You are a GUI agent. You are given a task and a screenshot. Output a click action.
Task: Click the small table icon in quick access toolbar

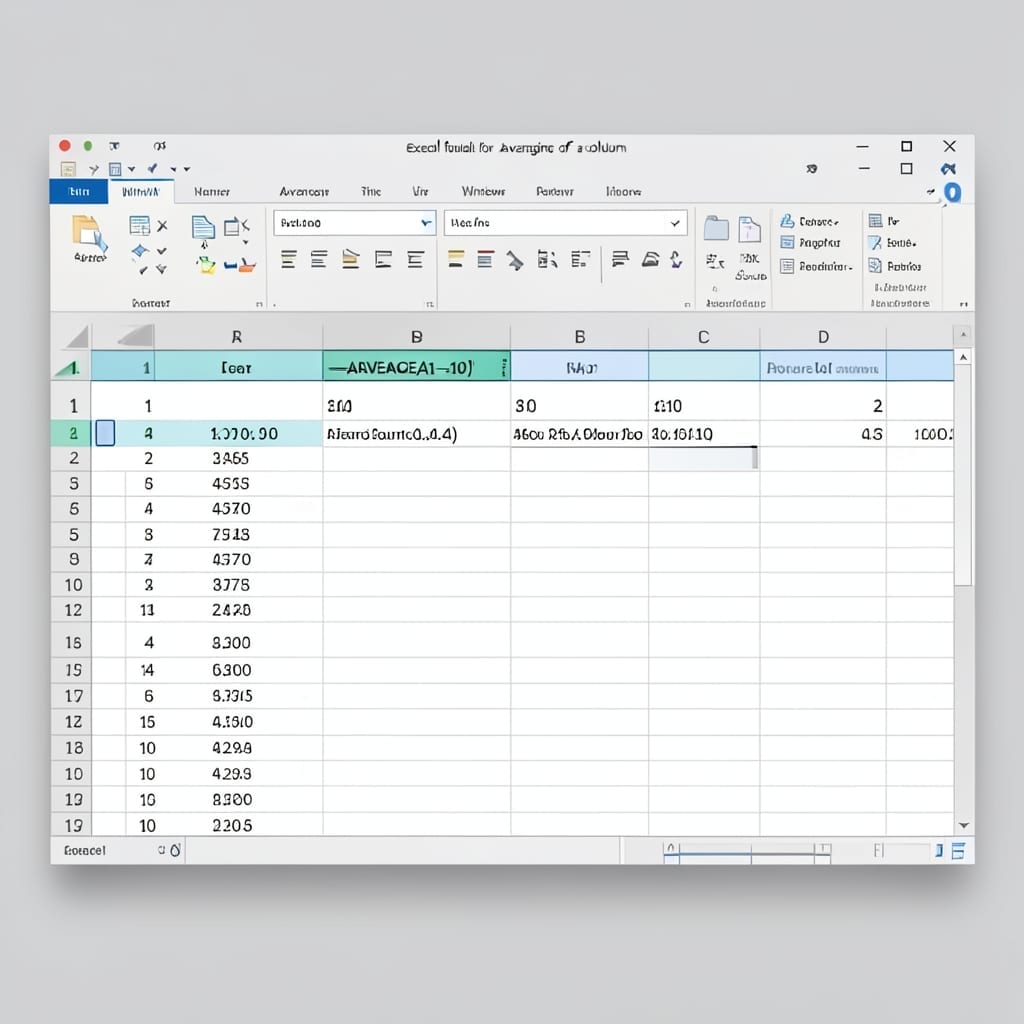115,170
